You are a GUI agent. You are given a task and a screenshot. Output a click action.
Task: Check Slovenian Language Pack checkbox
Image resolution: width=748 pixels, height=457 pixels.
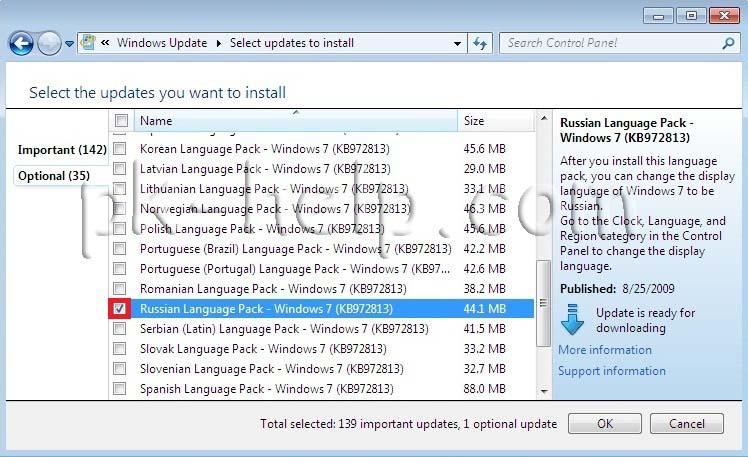click(x=120, y=369)
